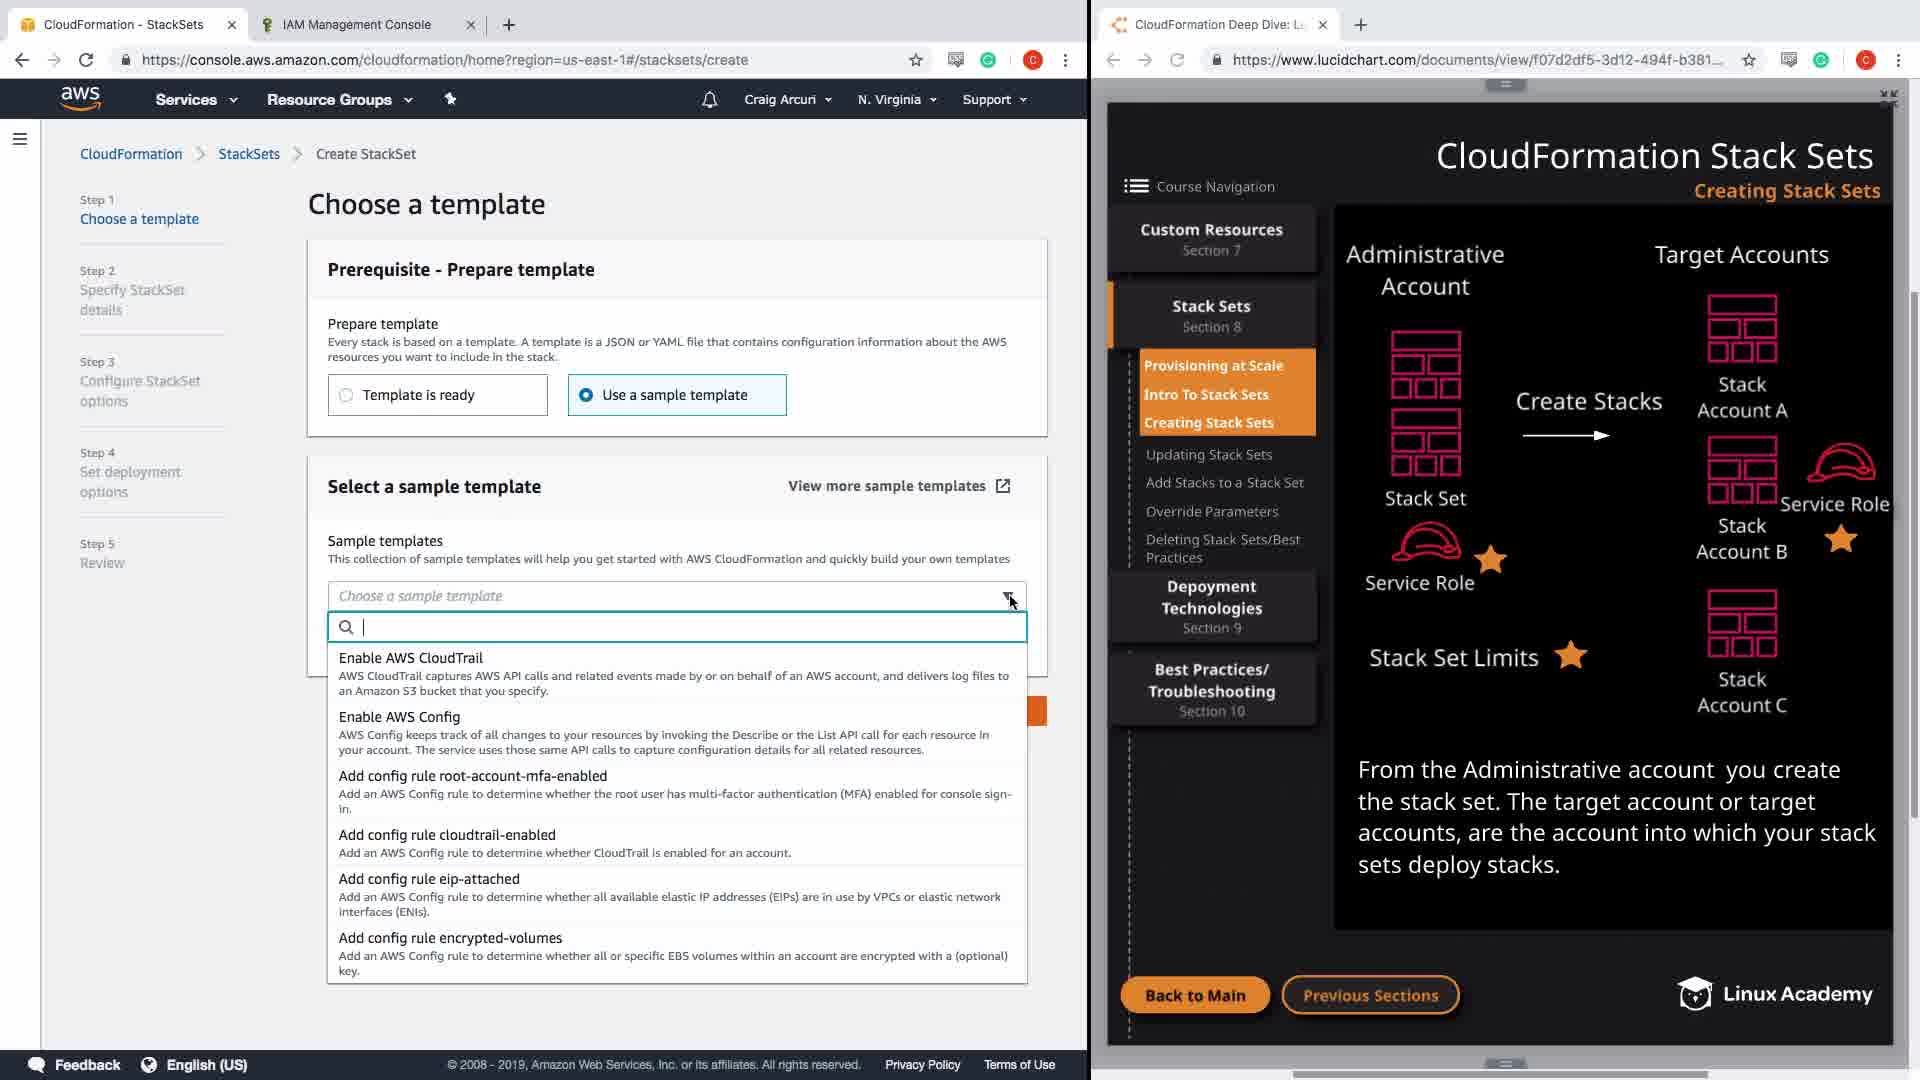
Task: Select the Template is ready radio option
Action: (346, 395)
